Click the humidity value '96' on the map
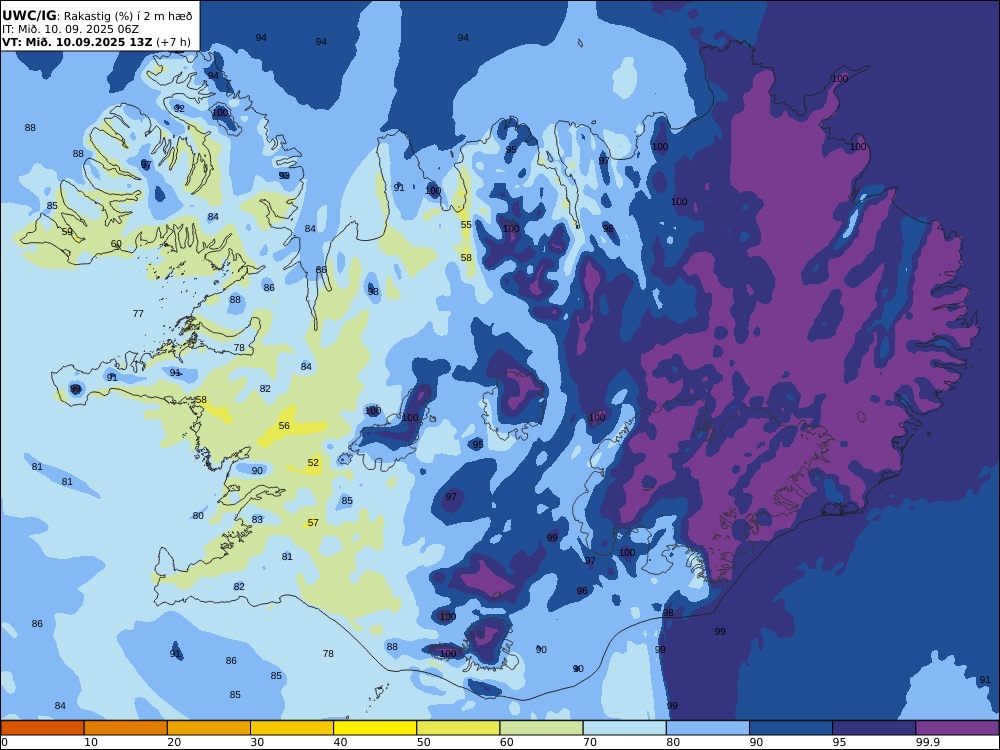 [x=582, y=591]
